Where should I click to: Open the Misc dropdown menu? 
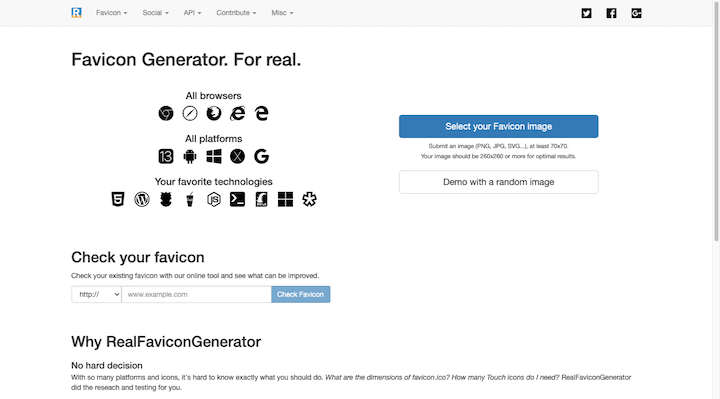(x=282, y=13)
